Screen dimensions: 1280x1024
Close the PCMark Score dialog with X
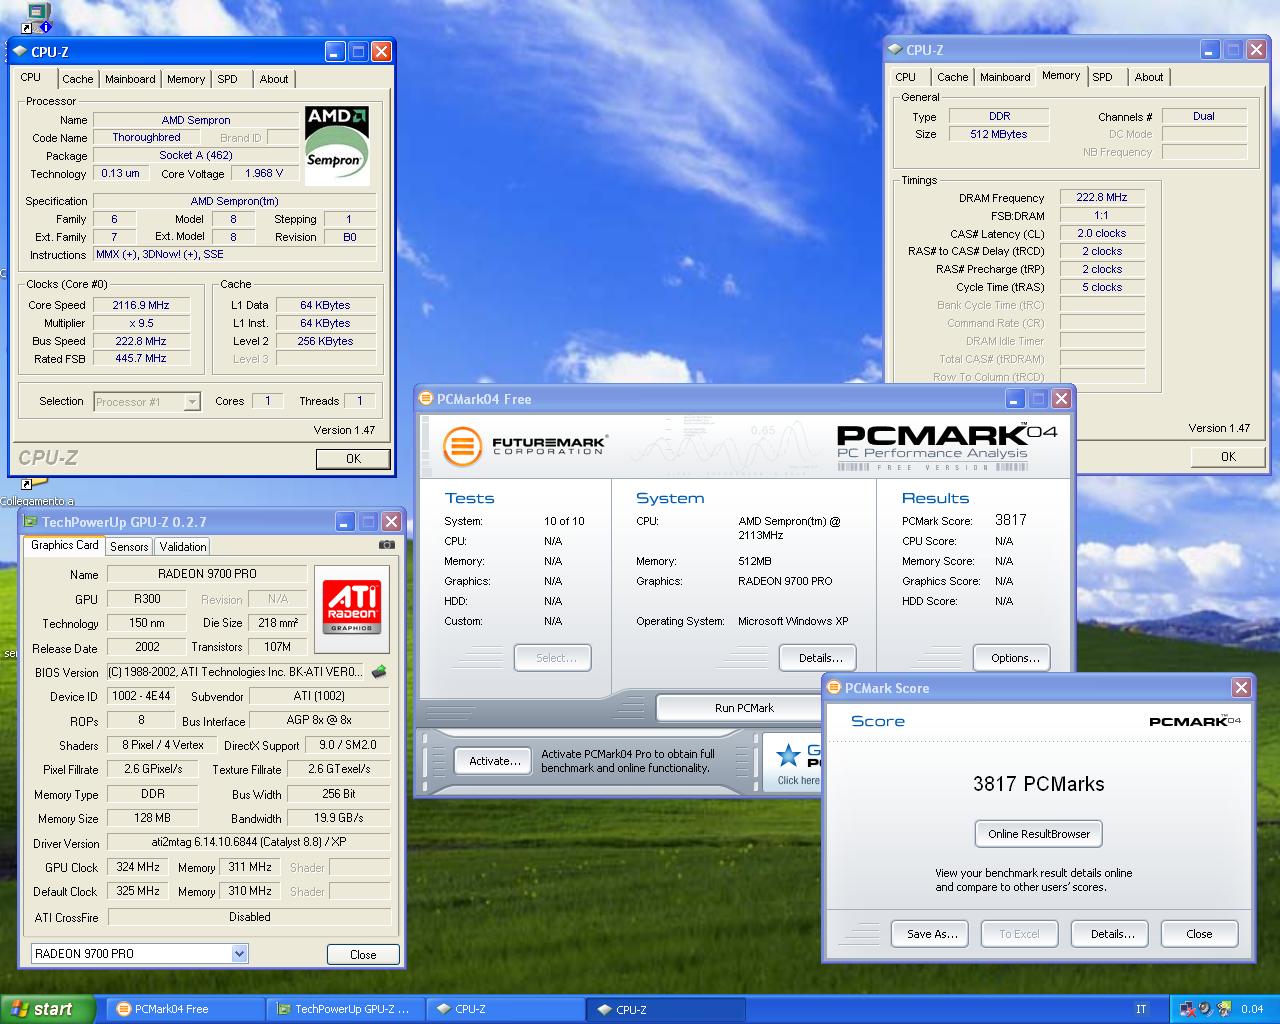click(x=1241, y=687)
